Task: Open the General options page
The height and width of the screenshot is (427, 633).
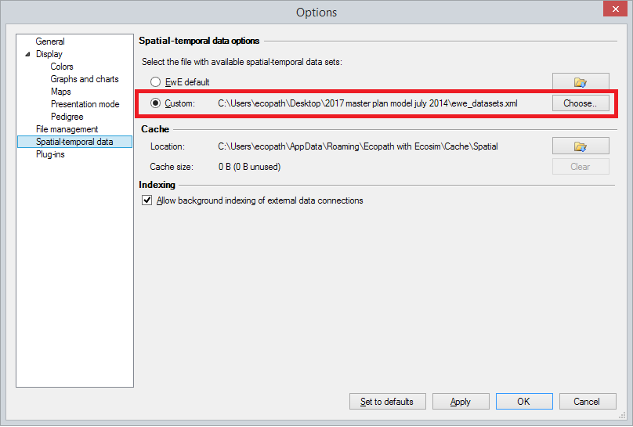Action: [x=50, y=41]
